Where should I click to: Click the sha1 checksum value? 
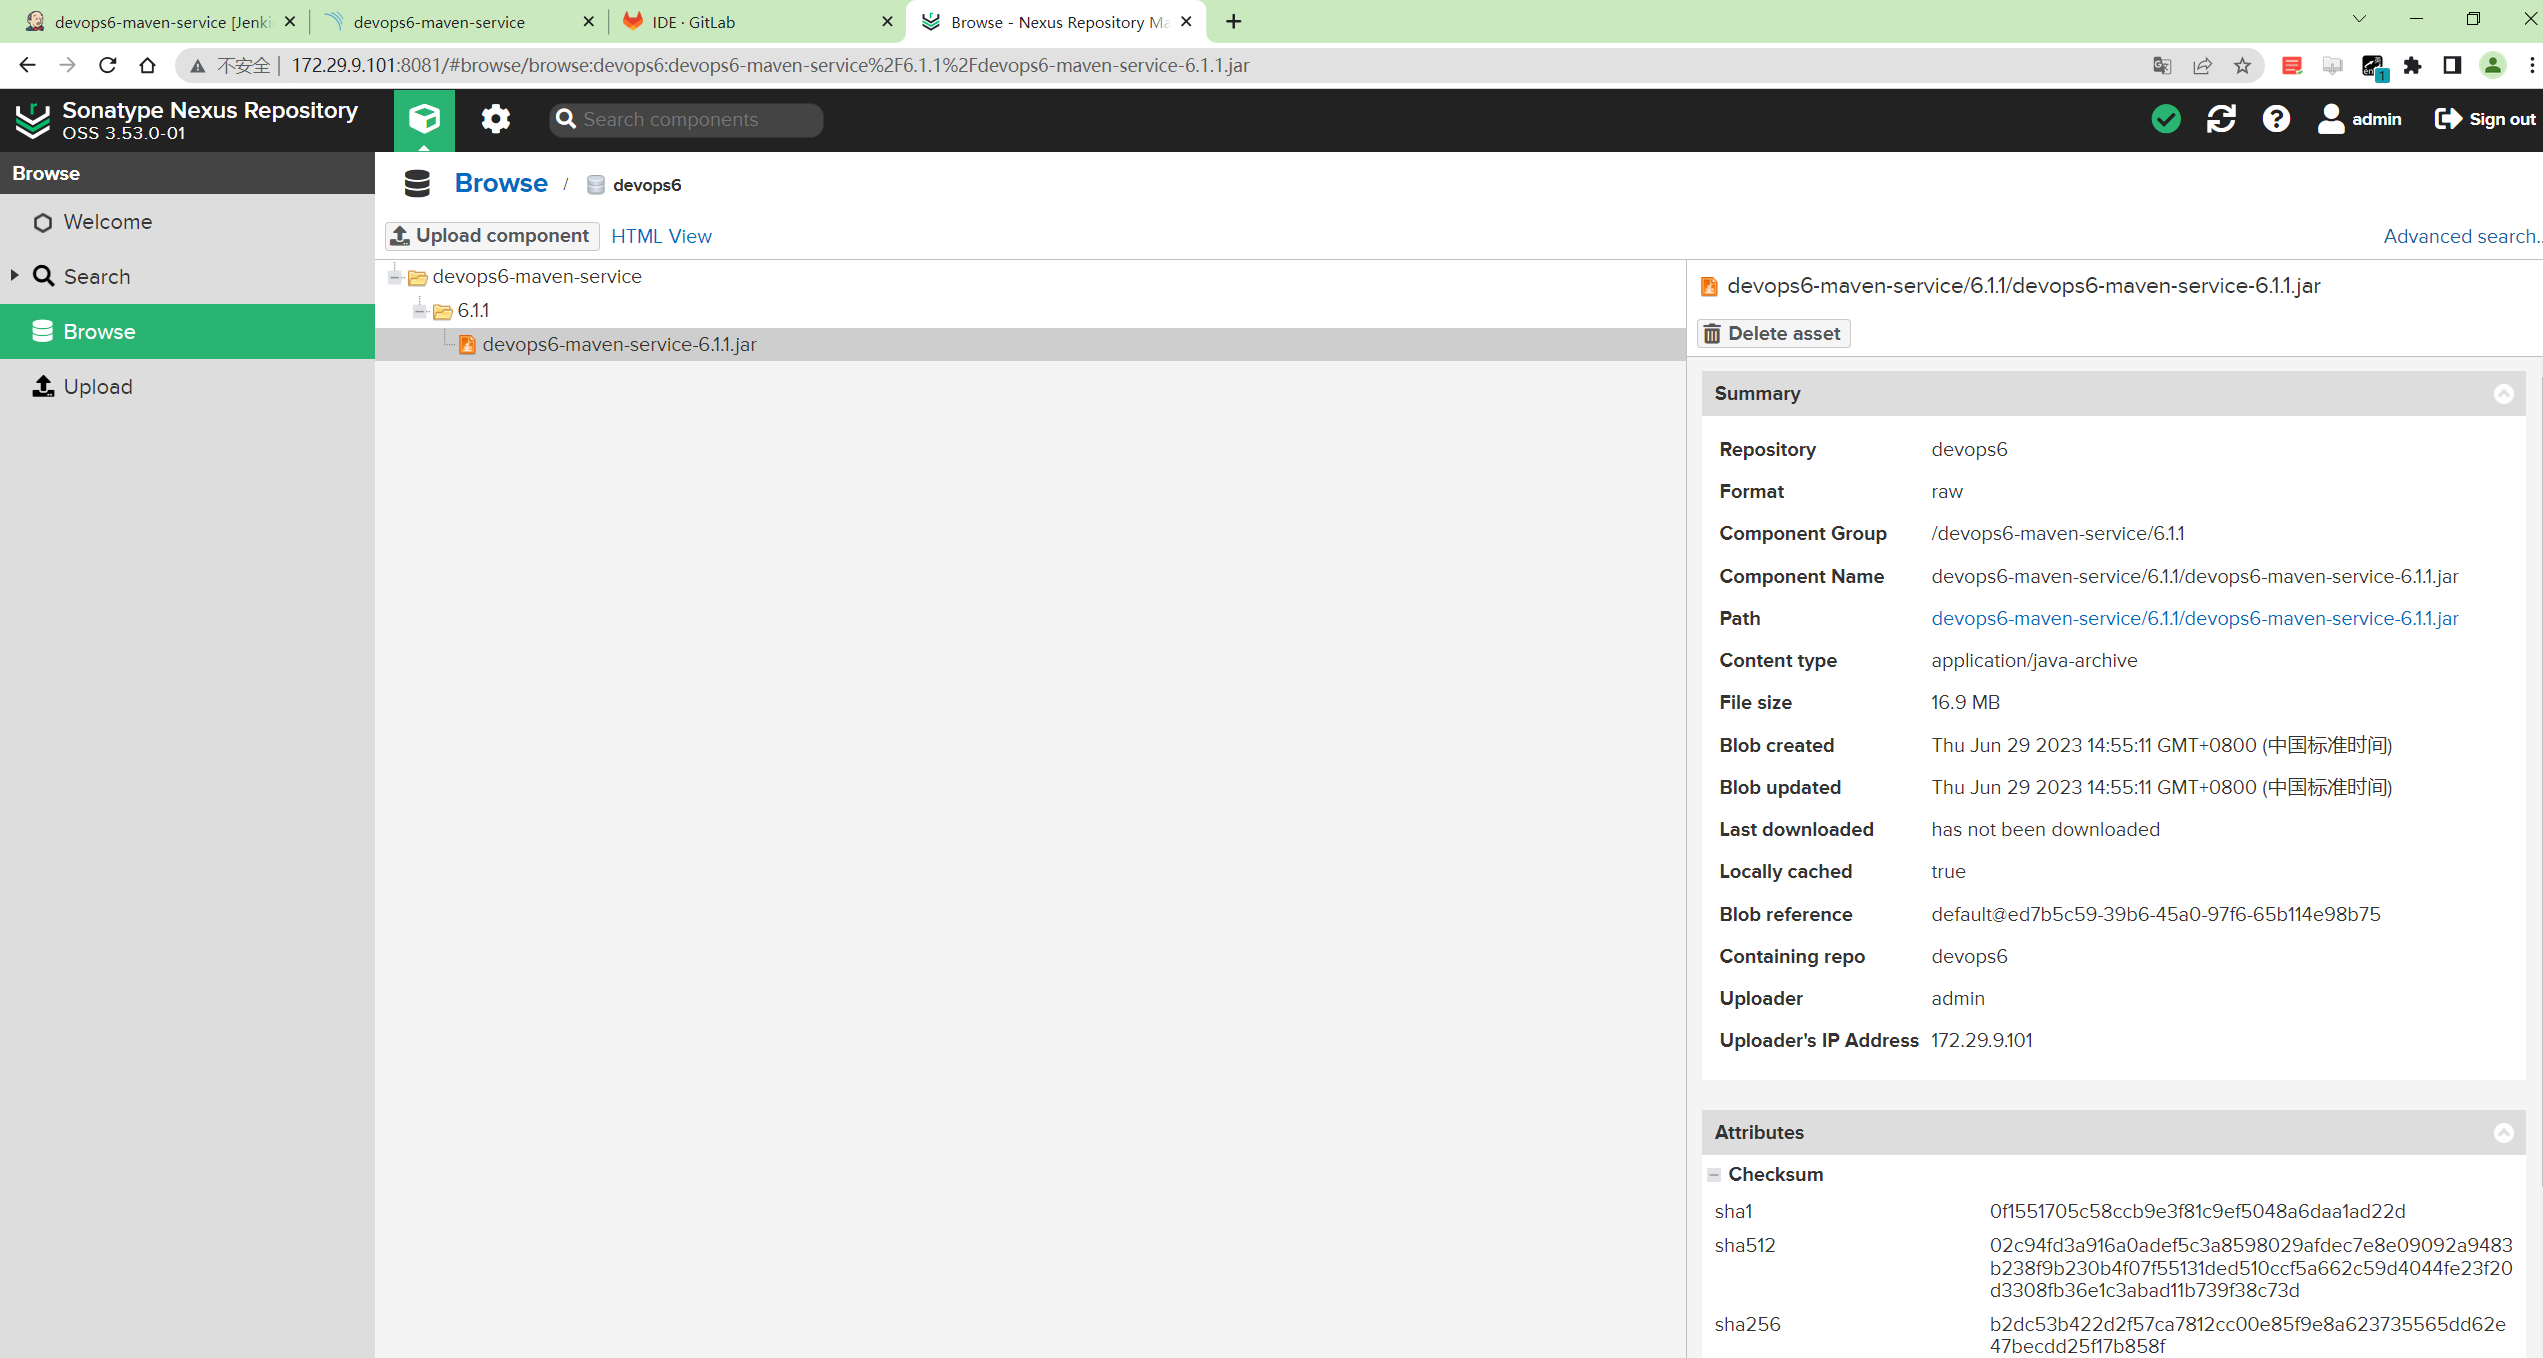pyautogui.click(x=2197, y=1211)
